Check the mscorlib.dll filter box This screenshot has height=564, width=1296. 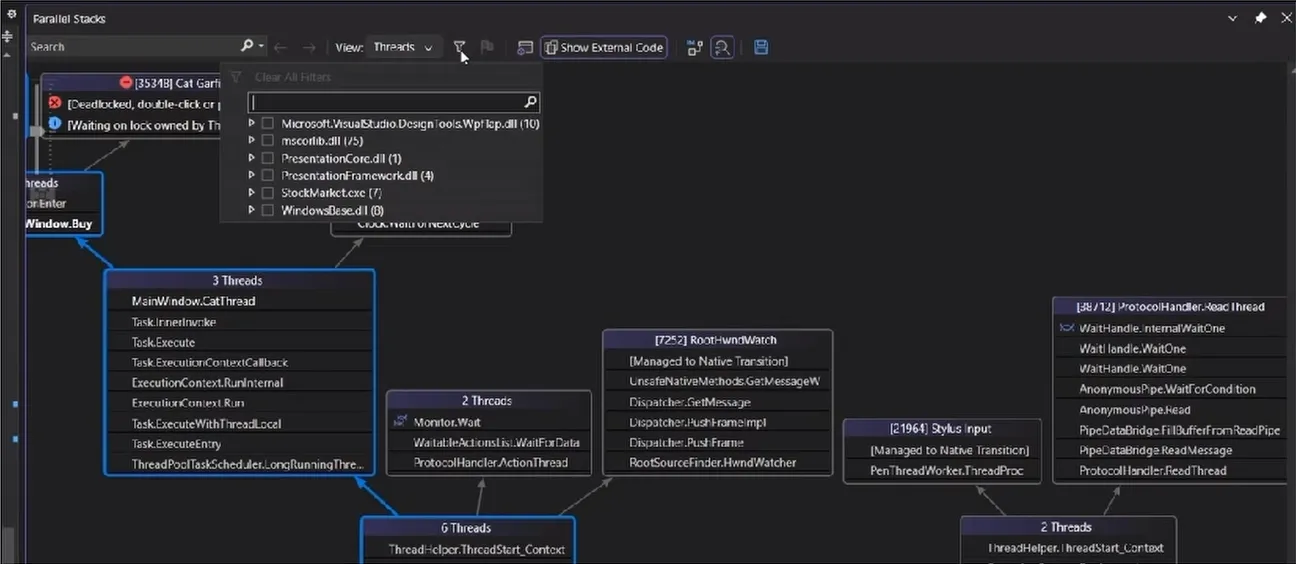267,141
